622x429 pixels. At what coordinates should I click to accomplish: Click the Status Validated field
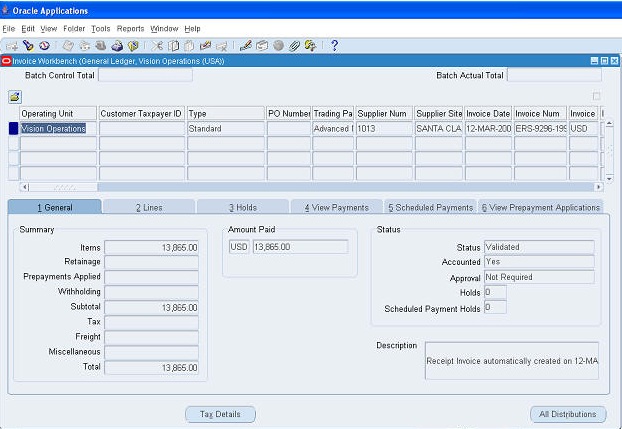pos(539,247)
